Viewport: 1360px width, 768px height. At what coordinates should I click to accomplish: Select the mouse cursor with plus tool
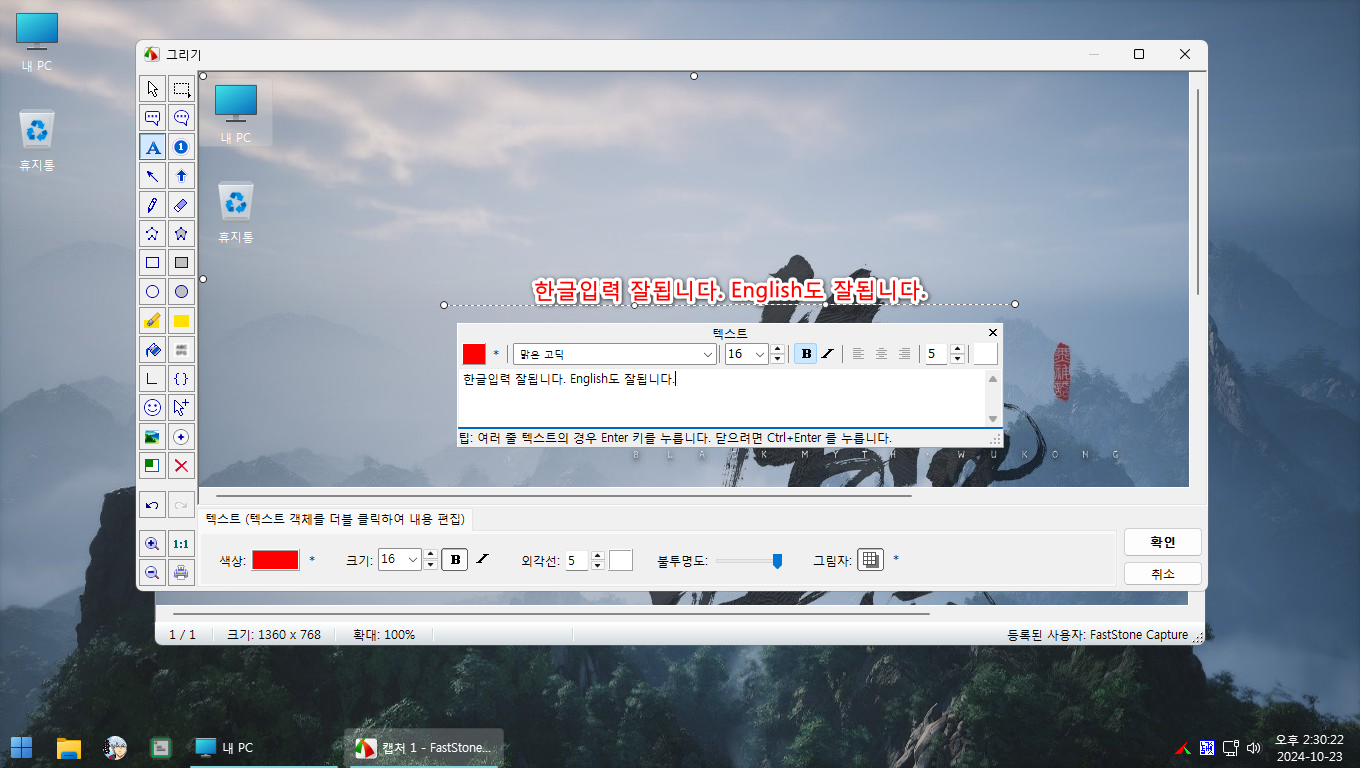pos(181,408)
